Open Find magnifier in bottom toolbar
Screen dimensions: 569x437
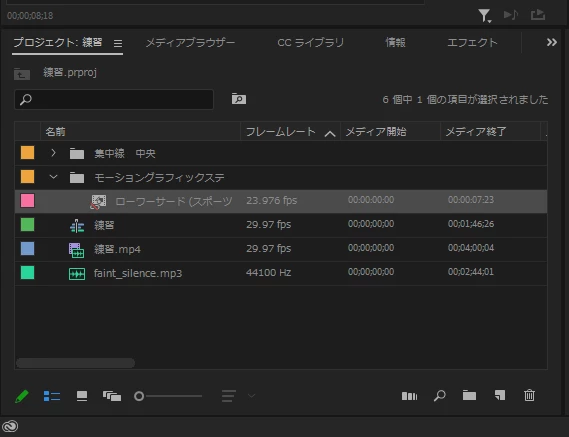click(439, 396)
